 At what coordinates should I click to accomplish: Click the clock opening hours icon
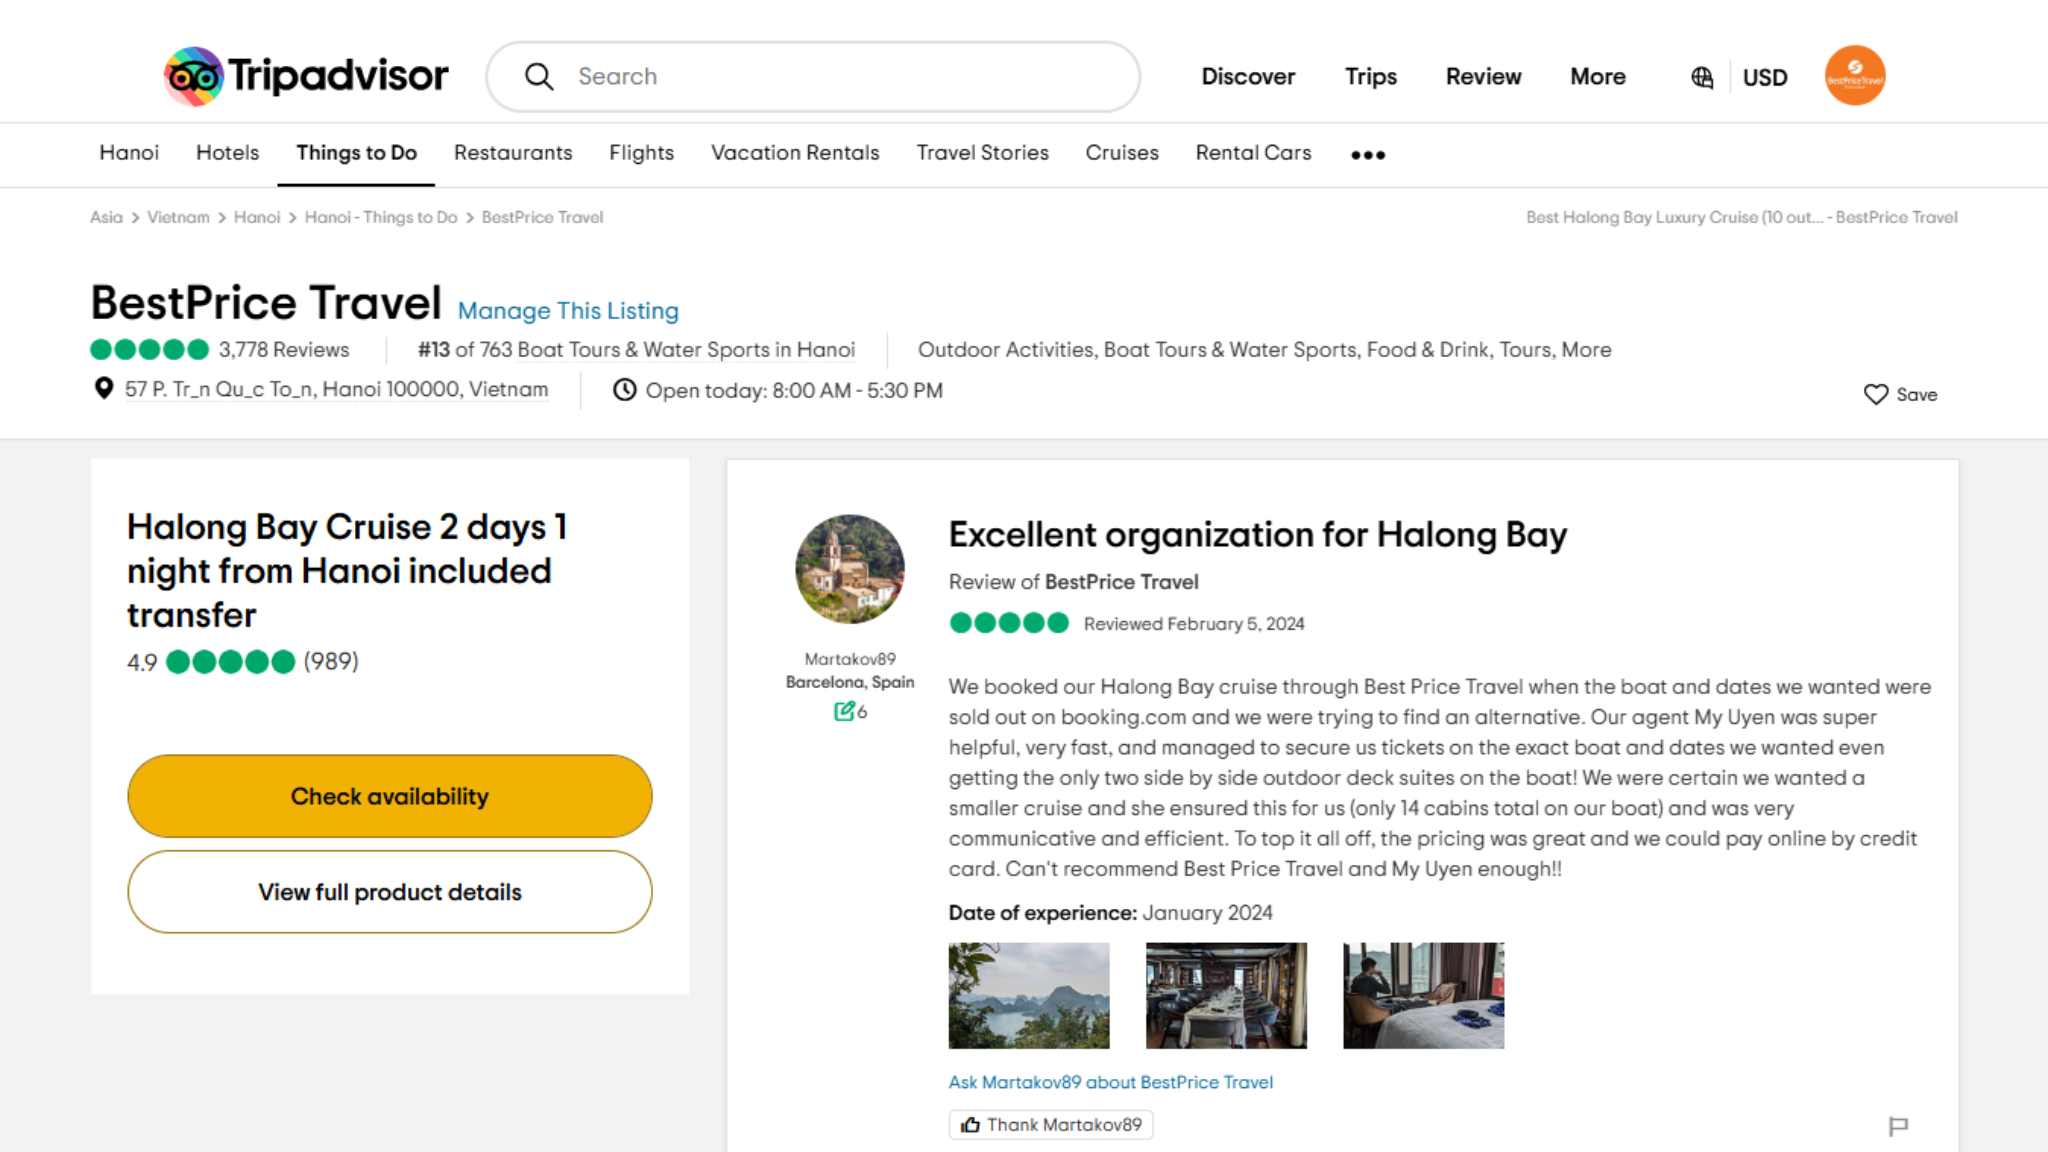(x=624, y=390)
